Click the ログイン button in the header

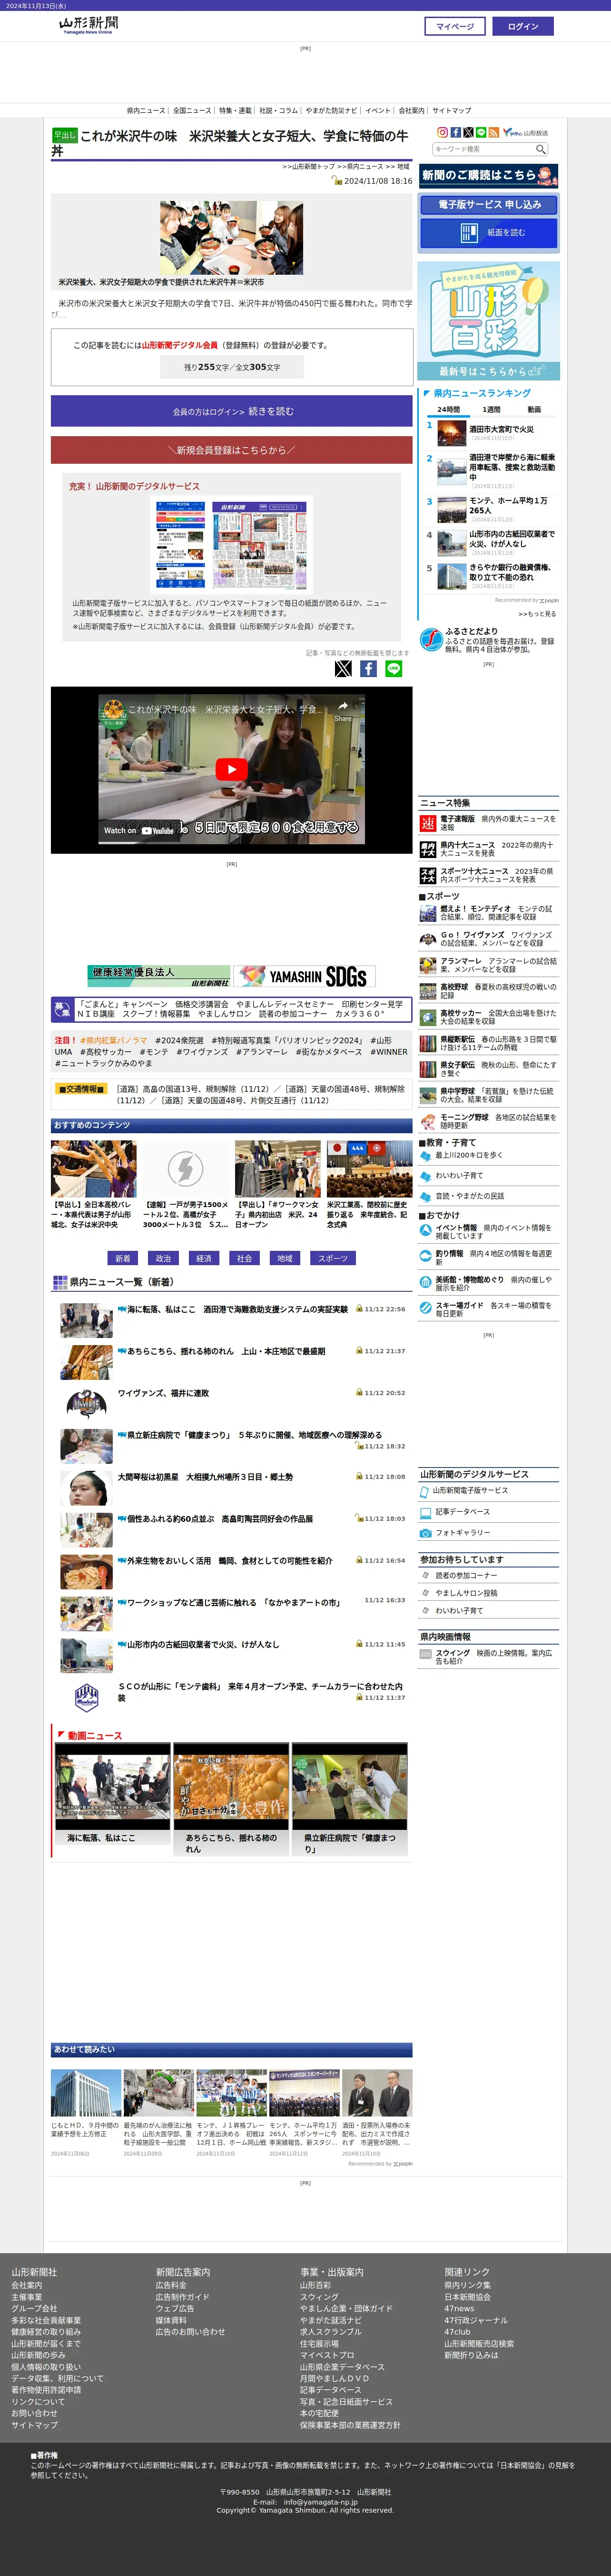click(523, 26)
